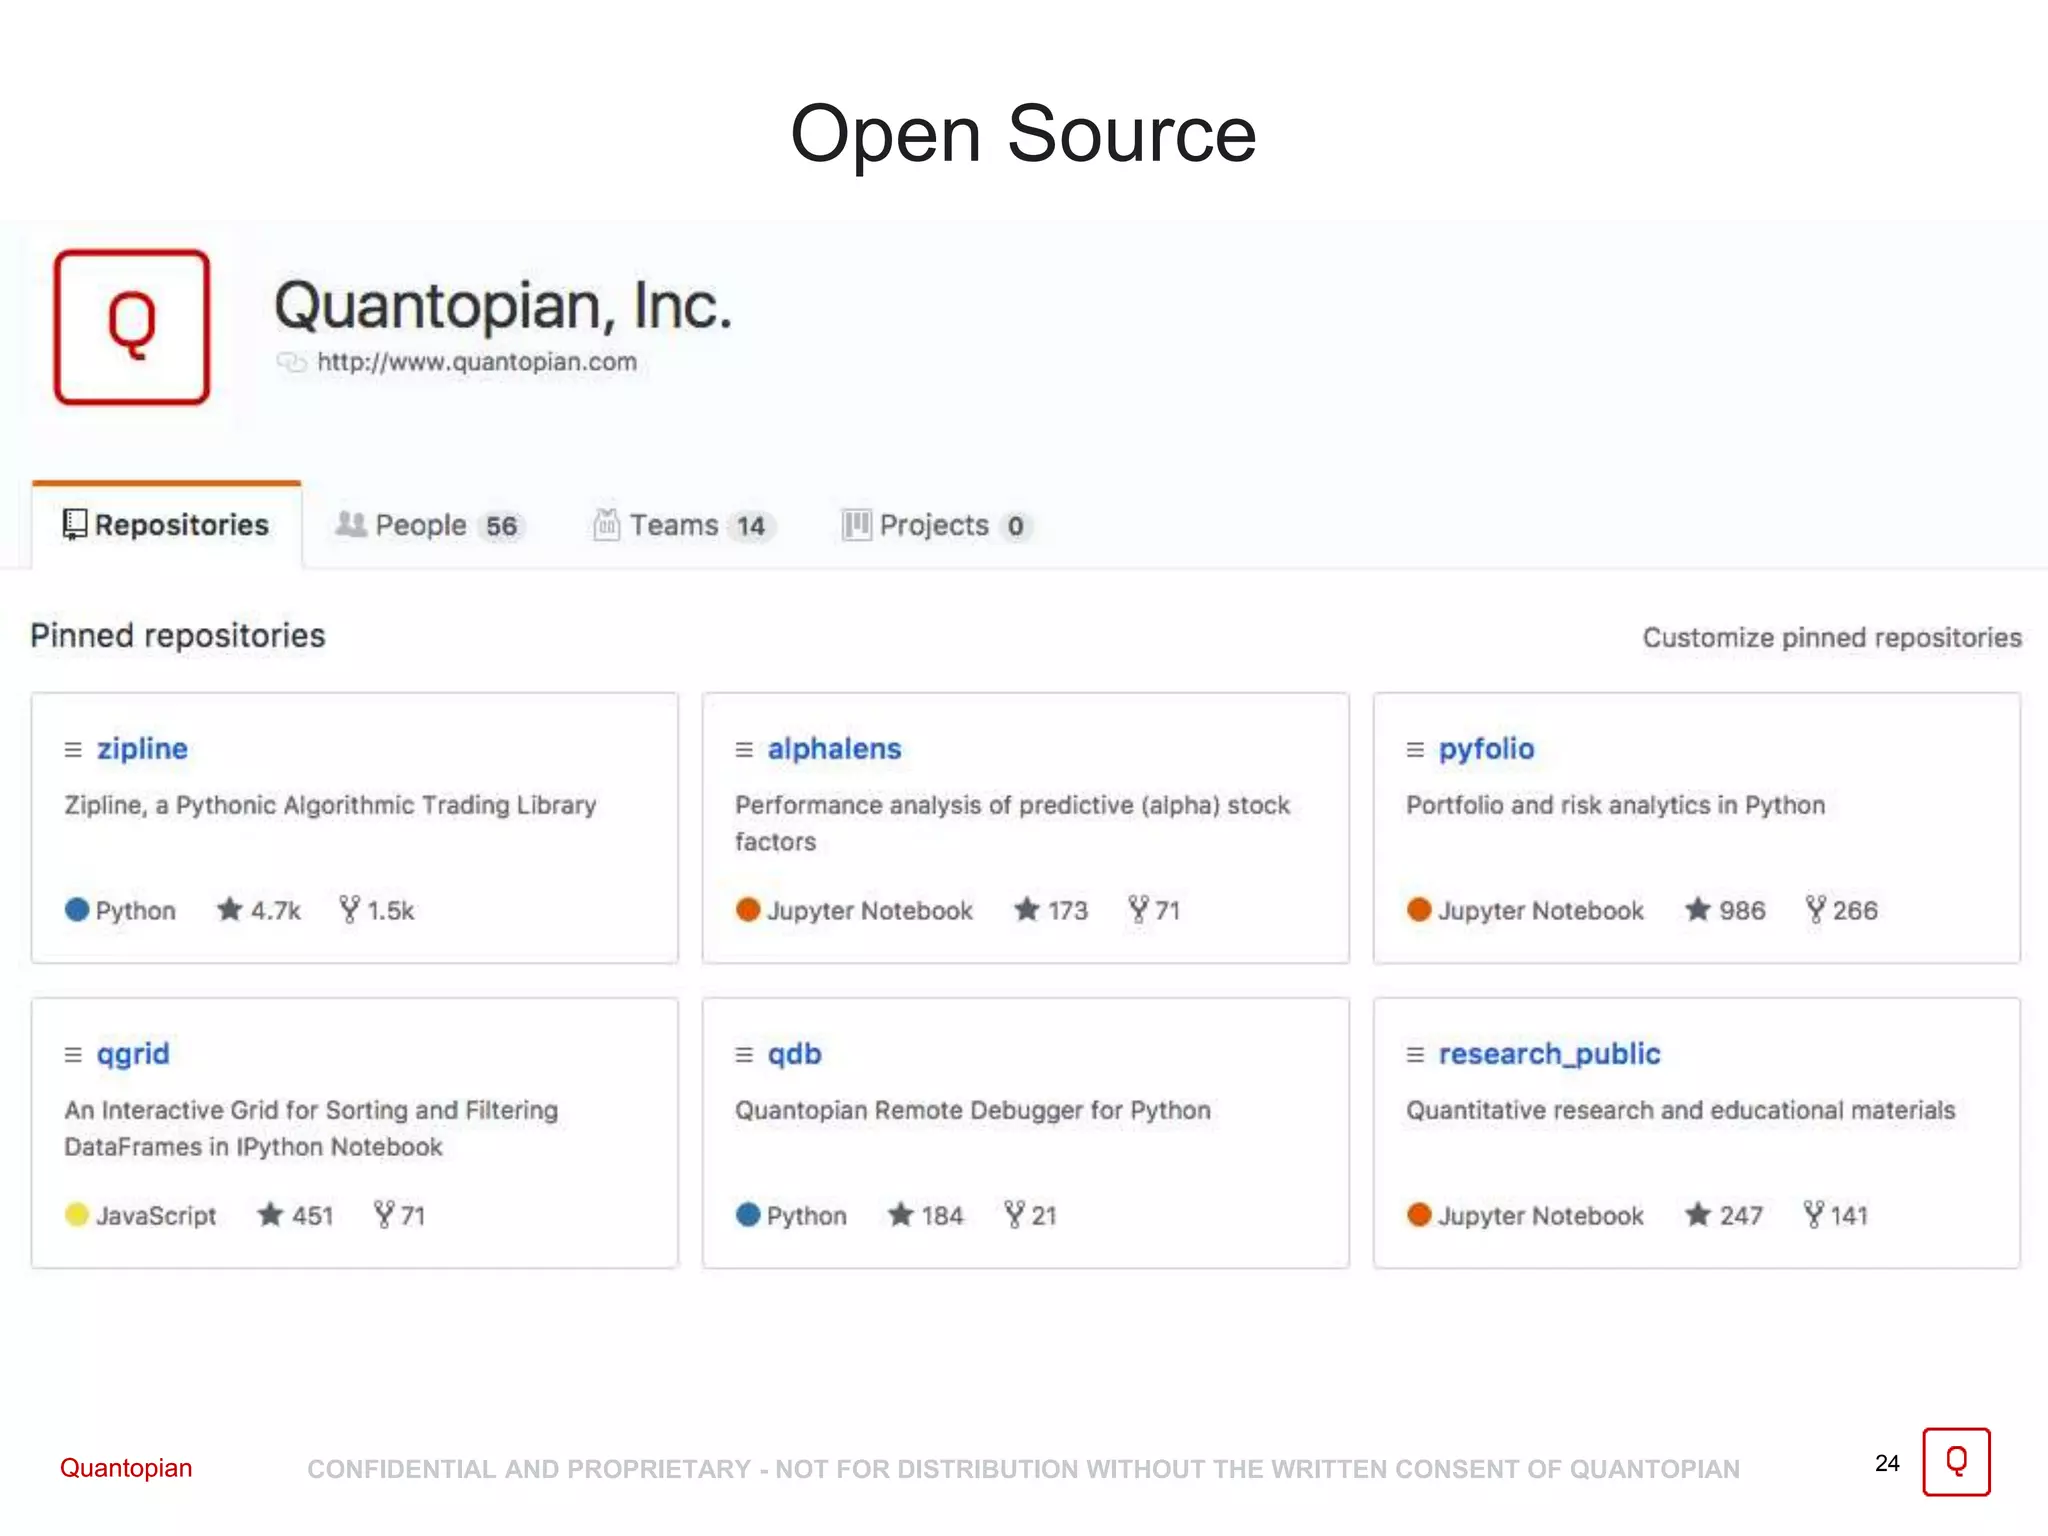The height and width of the screenshot is (1536, 2048).
Task: Click the Teams jersey icon
Action: (606, 524)
